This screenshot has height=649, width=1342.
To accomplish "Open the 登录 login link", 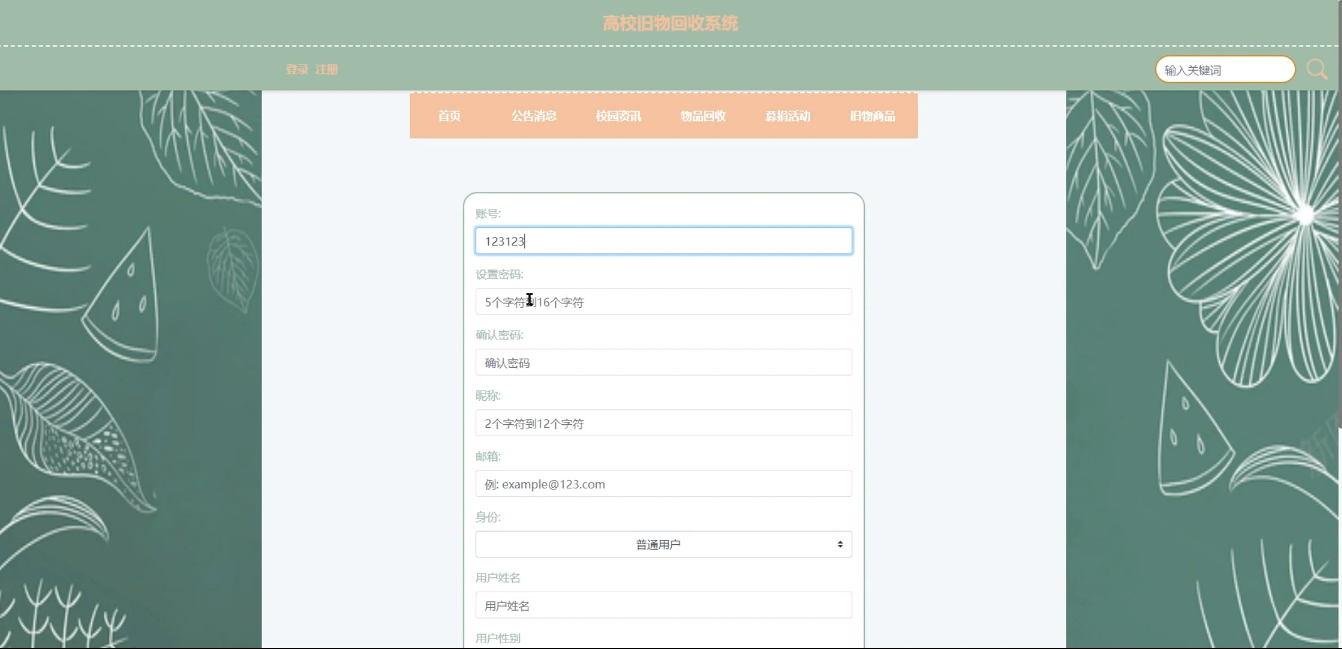I will [297, 70].
